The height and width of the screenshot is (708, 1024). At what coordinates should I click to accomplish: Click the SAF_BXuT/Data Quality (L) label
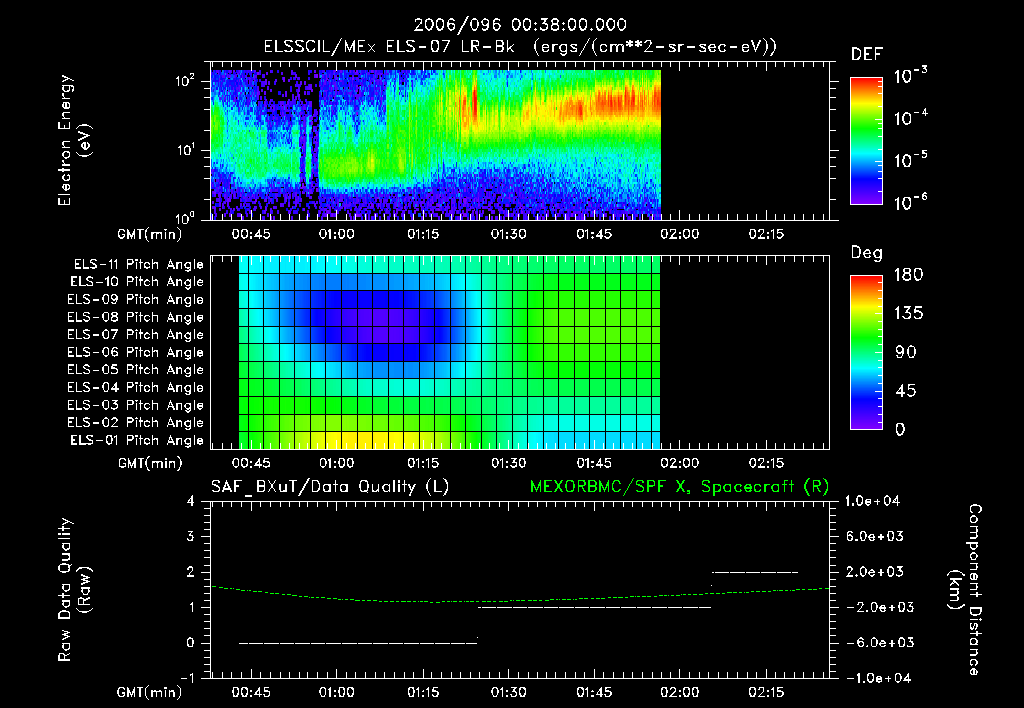pyautogui.click(x=330, y=487)
